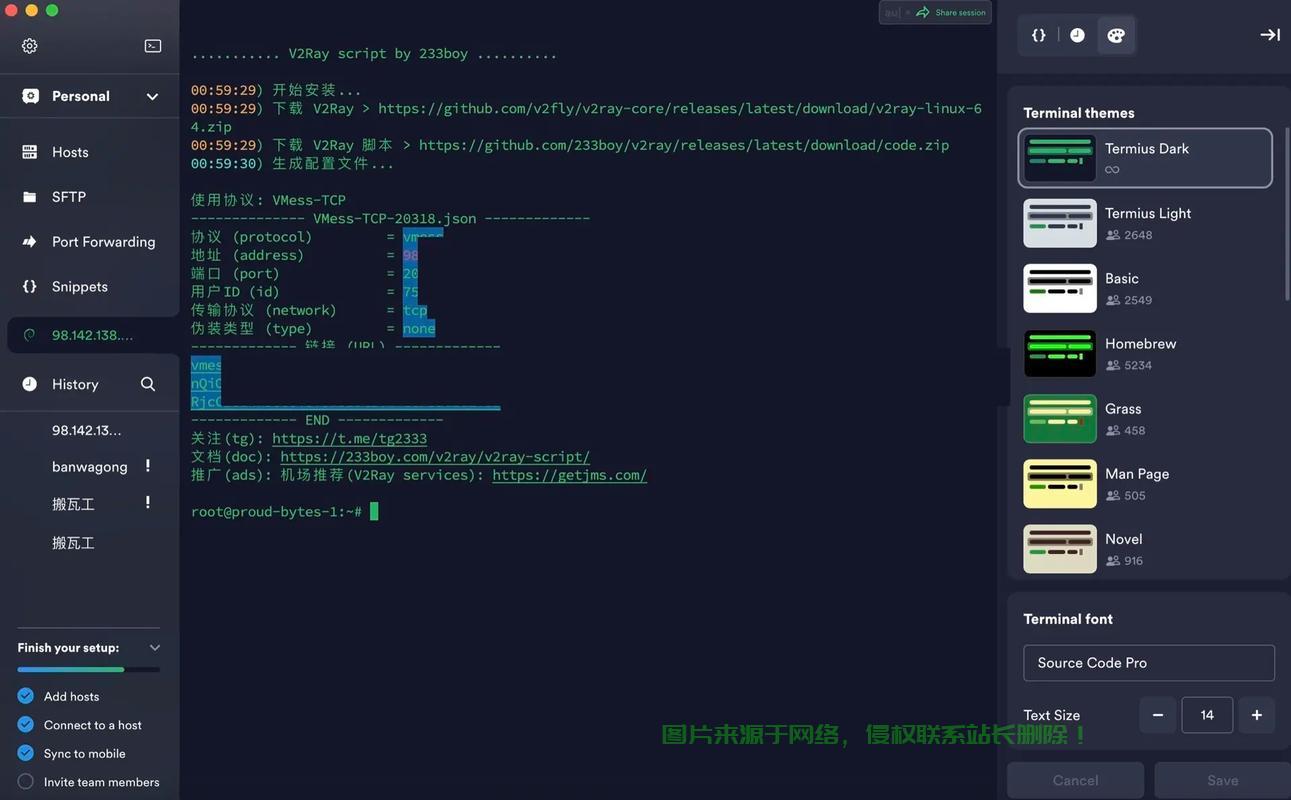
Task: Click Snippets braces sidebar icon
Action: [x=30, y=287]
